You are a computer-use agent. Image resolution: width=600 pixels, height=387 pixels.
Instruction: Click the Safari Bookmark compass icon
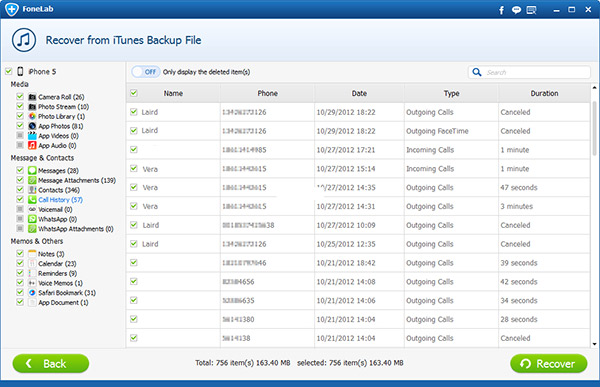coord(32,292)
